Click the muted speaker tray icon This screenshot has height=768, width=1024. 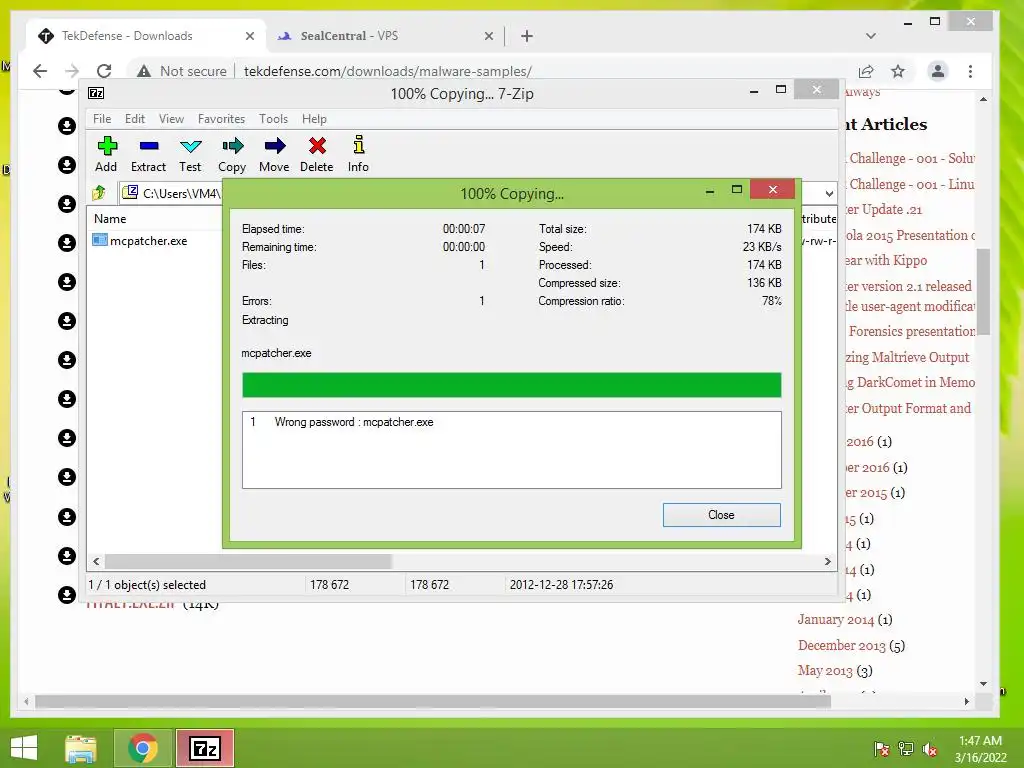(930, 749)
